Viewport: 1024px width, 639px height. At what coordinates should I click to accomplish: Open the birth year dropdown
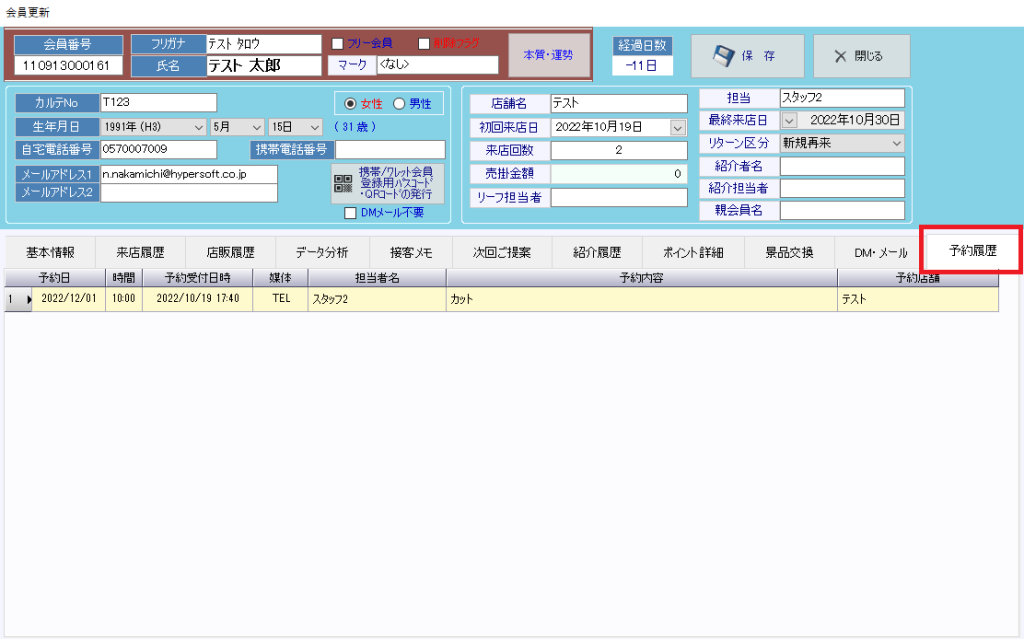pyautogui.click(x=198, y=127)
